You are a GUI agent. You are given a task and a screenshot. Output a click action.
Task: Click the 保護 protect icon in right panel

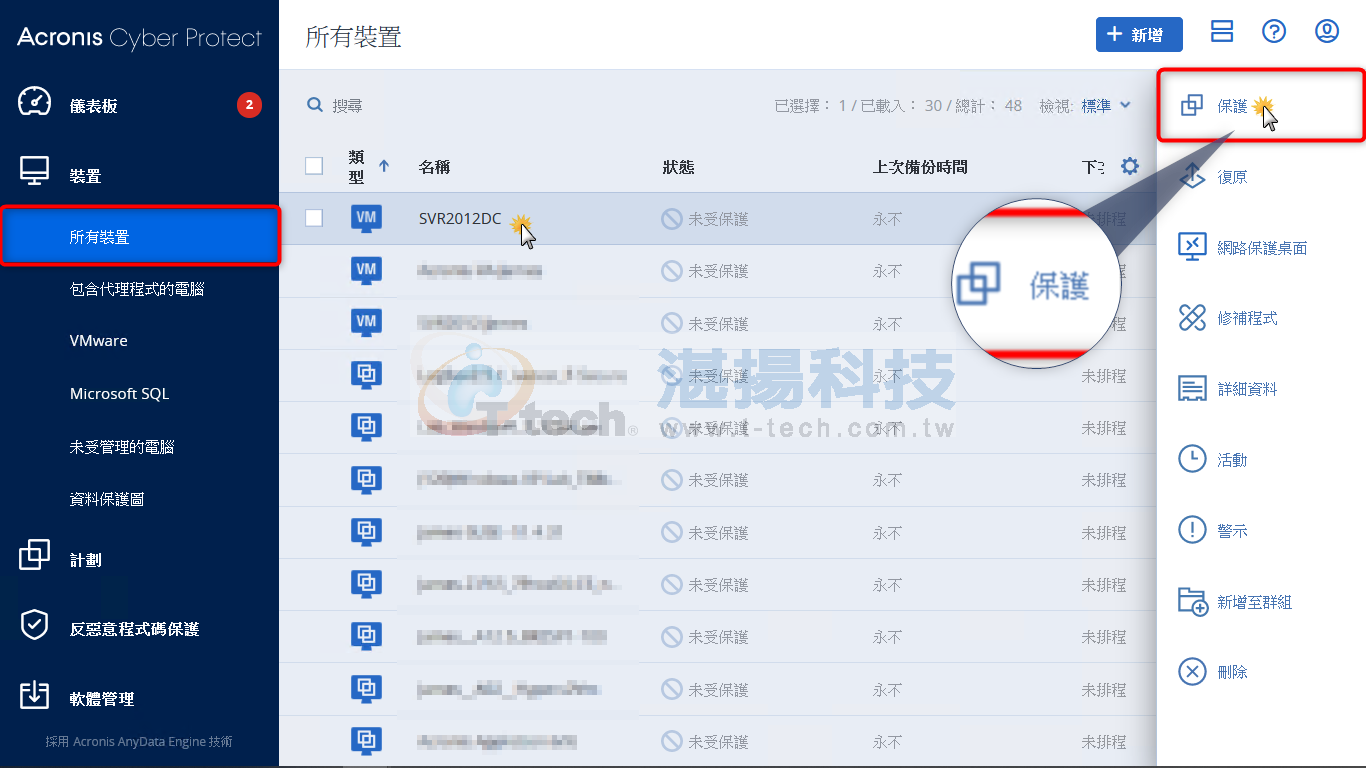click(1192, 105)
